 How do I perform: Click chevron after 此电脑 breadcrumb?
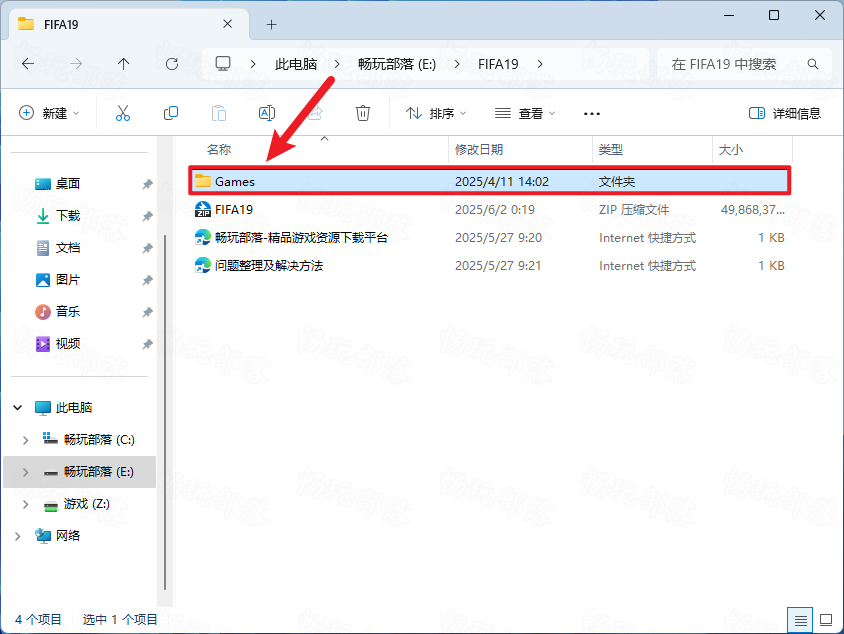[337, 64]
